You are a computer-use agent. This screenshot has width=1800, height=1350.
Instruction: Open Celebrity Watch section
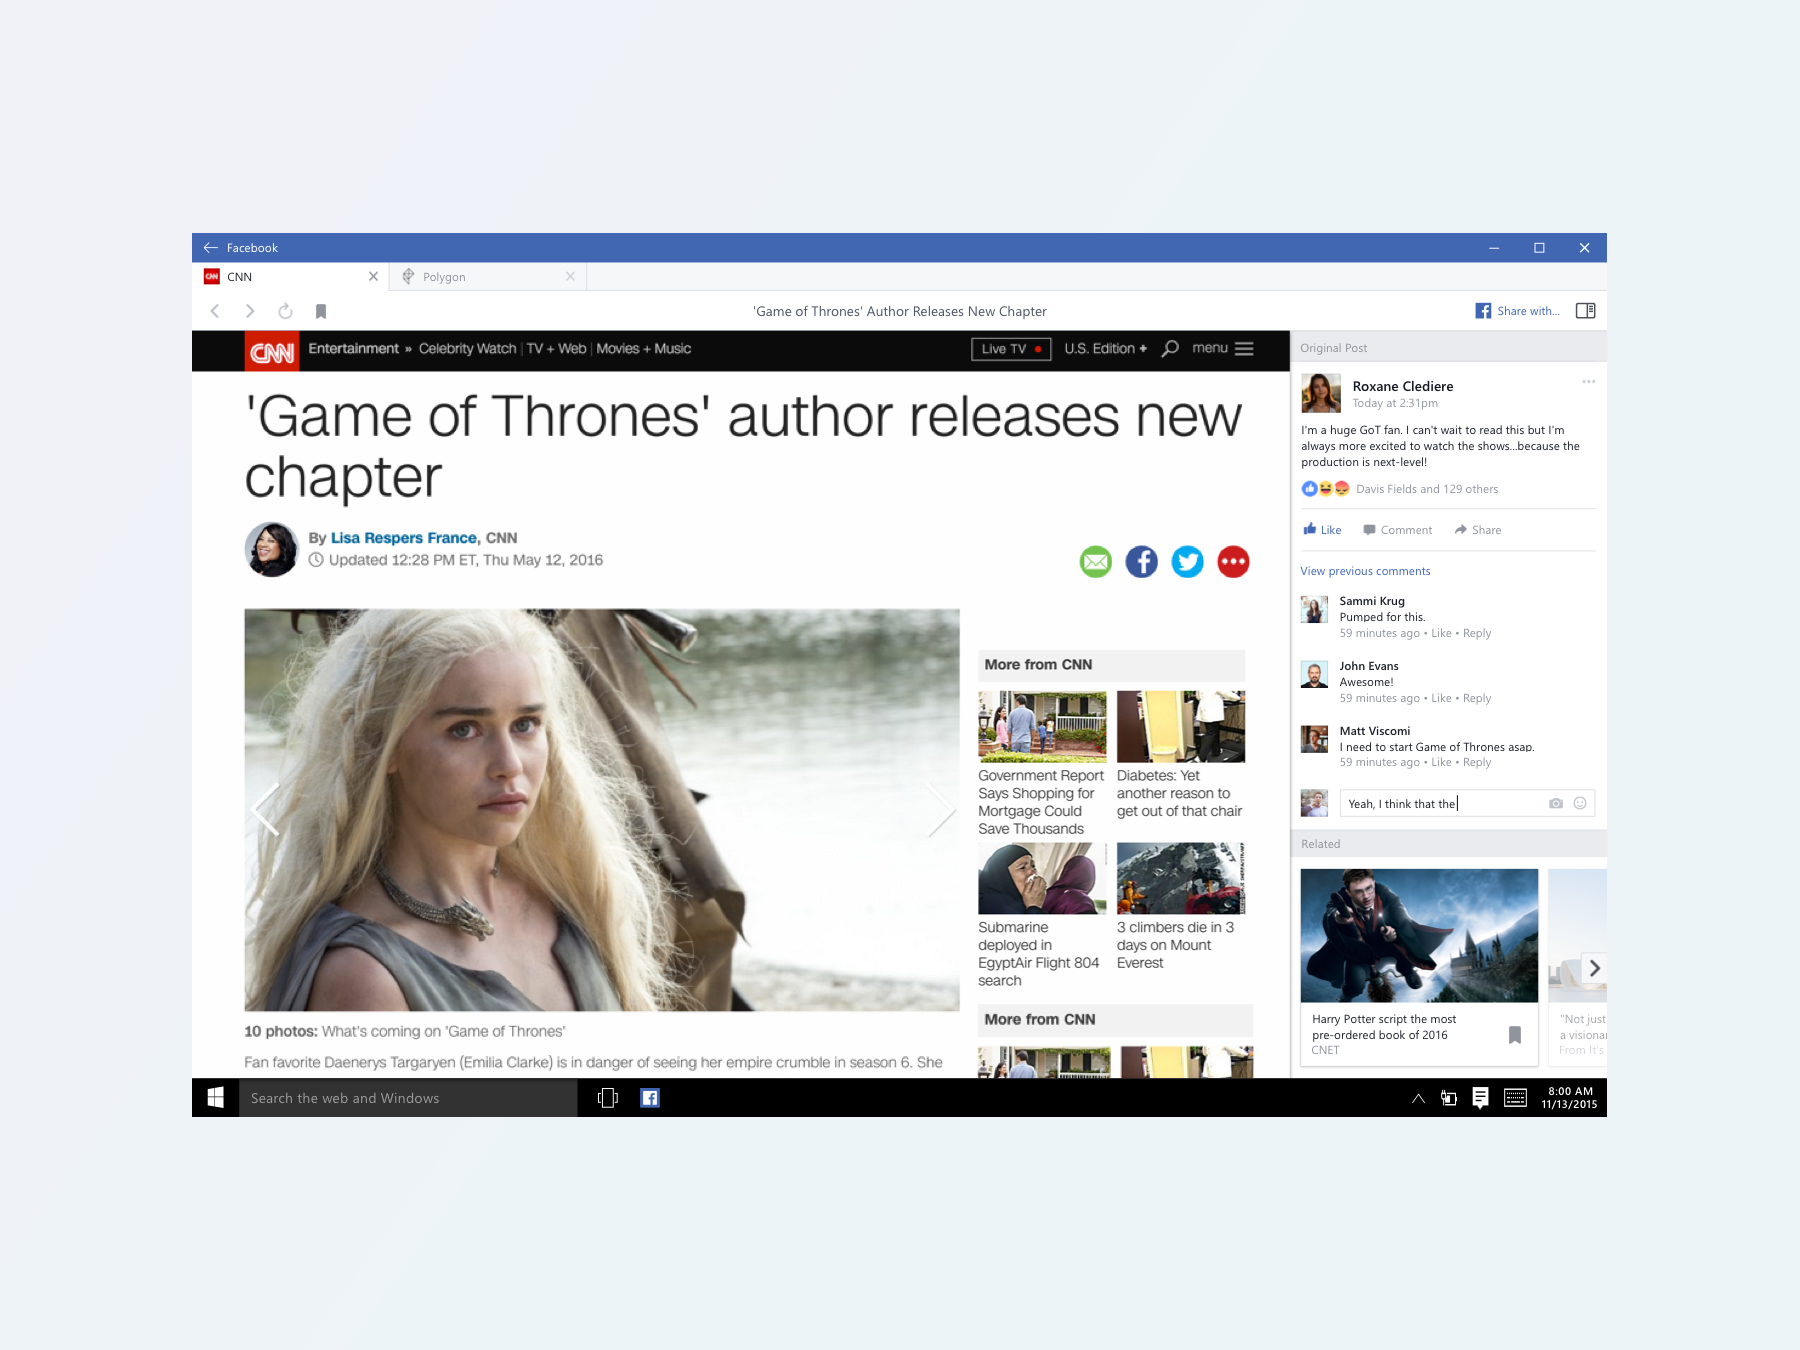click(x=467, y=349)
